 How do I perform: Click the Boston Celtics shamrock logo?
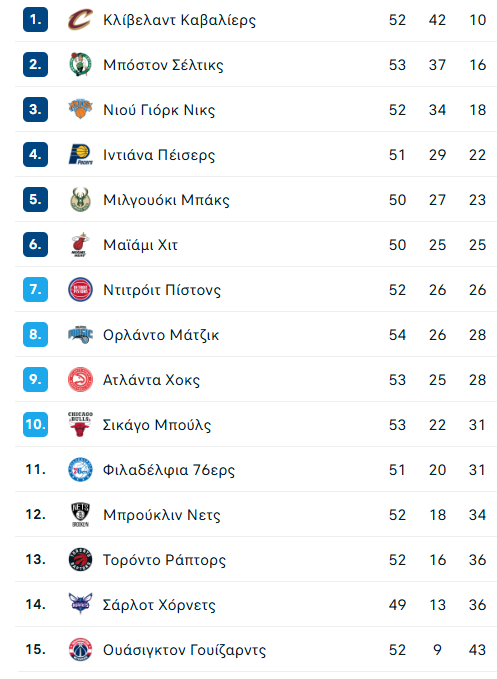click(x=81, y=65)
